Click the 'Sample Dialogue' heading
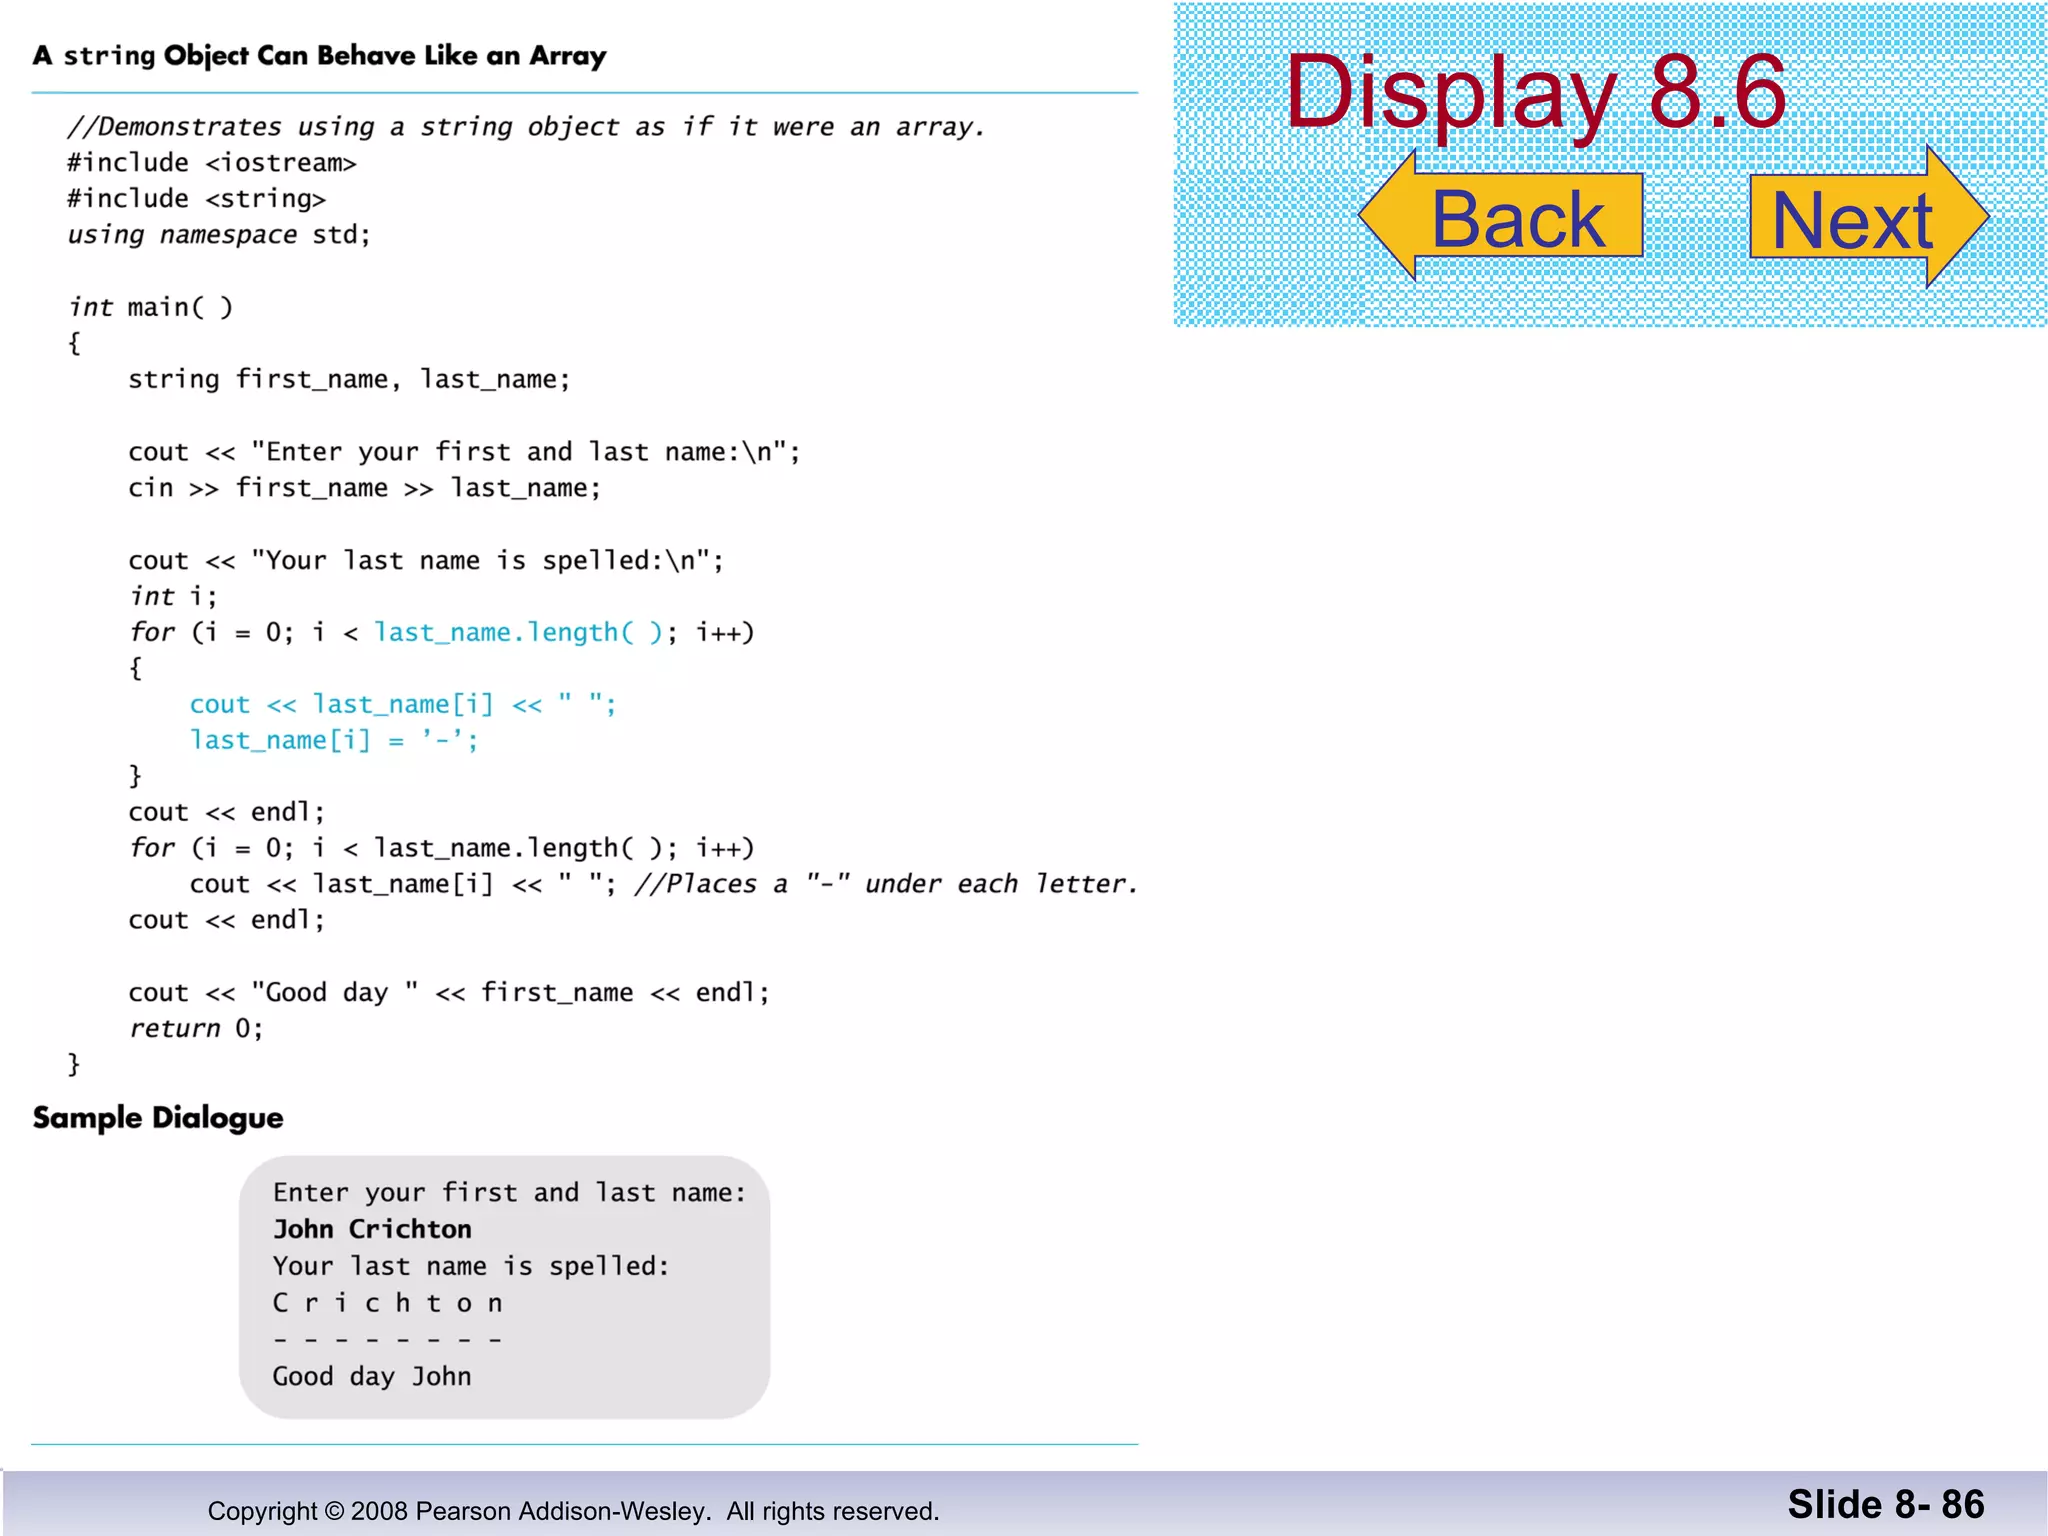Viewport: 2048px width, 1536px height. (158, 1118)
